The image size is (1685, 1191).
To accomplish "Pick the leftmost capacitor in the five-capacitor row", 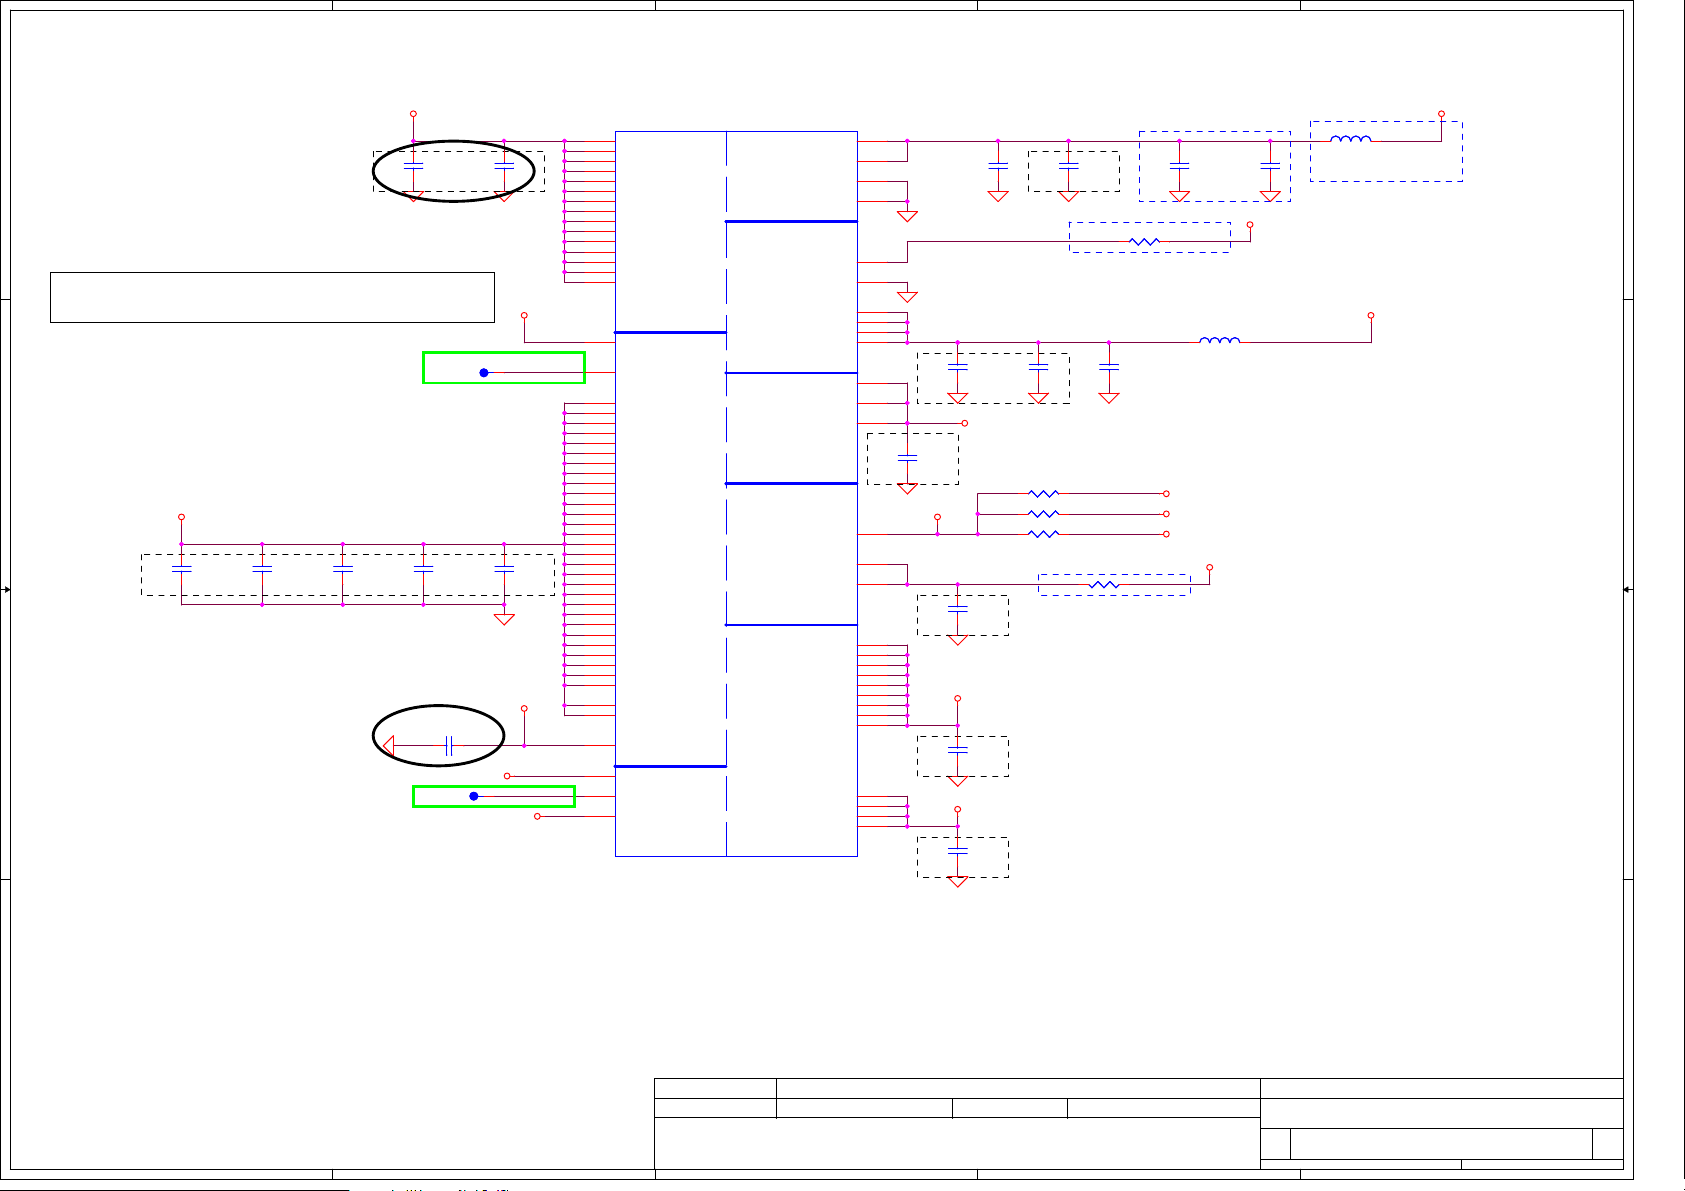I will point(181,568).
